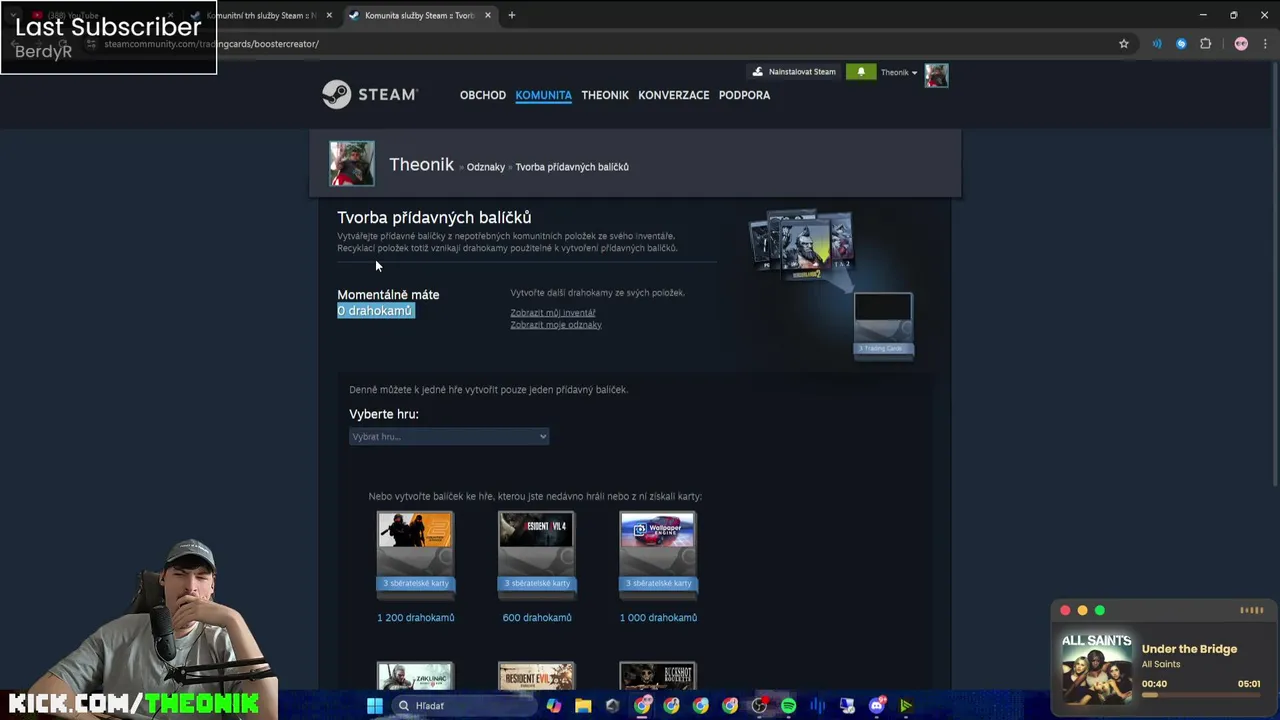Close the music widget with red dot
Viewport: 1280px width, 720px height.
[x=1065, y=610]
